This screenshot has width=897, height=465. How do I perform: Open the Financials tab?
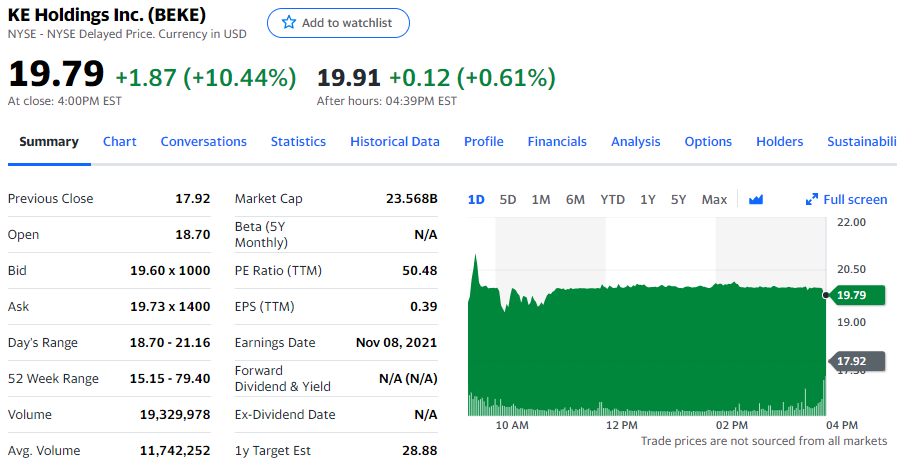[557, 142]
